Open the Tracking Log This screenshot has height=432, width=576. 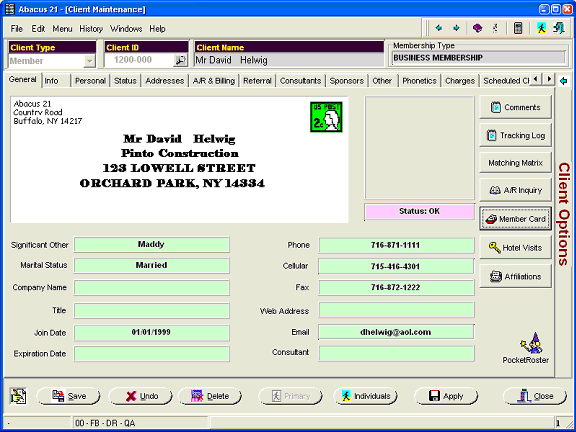515,136
